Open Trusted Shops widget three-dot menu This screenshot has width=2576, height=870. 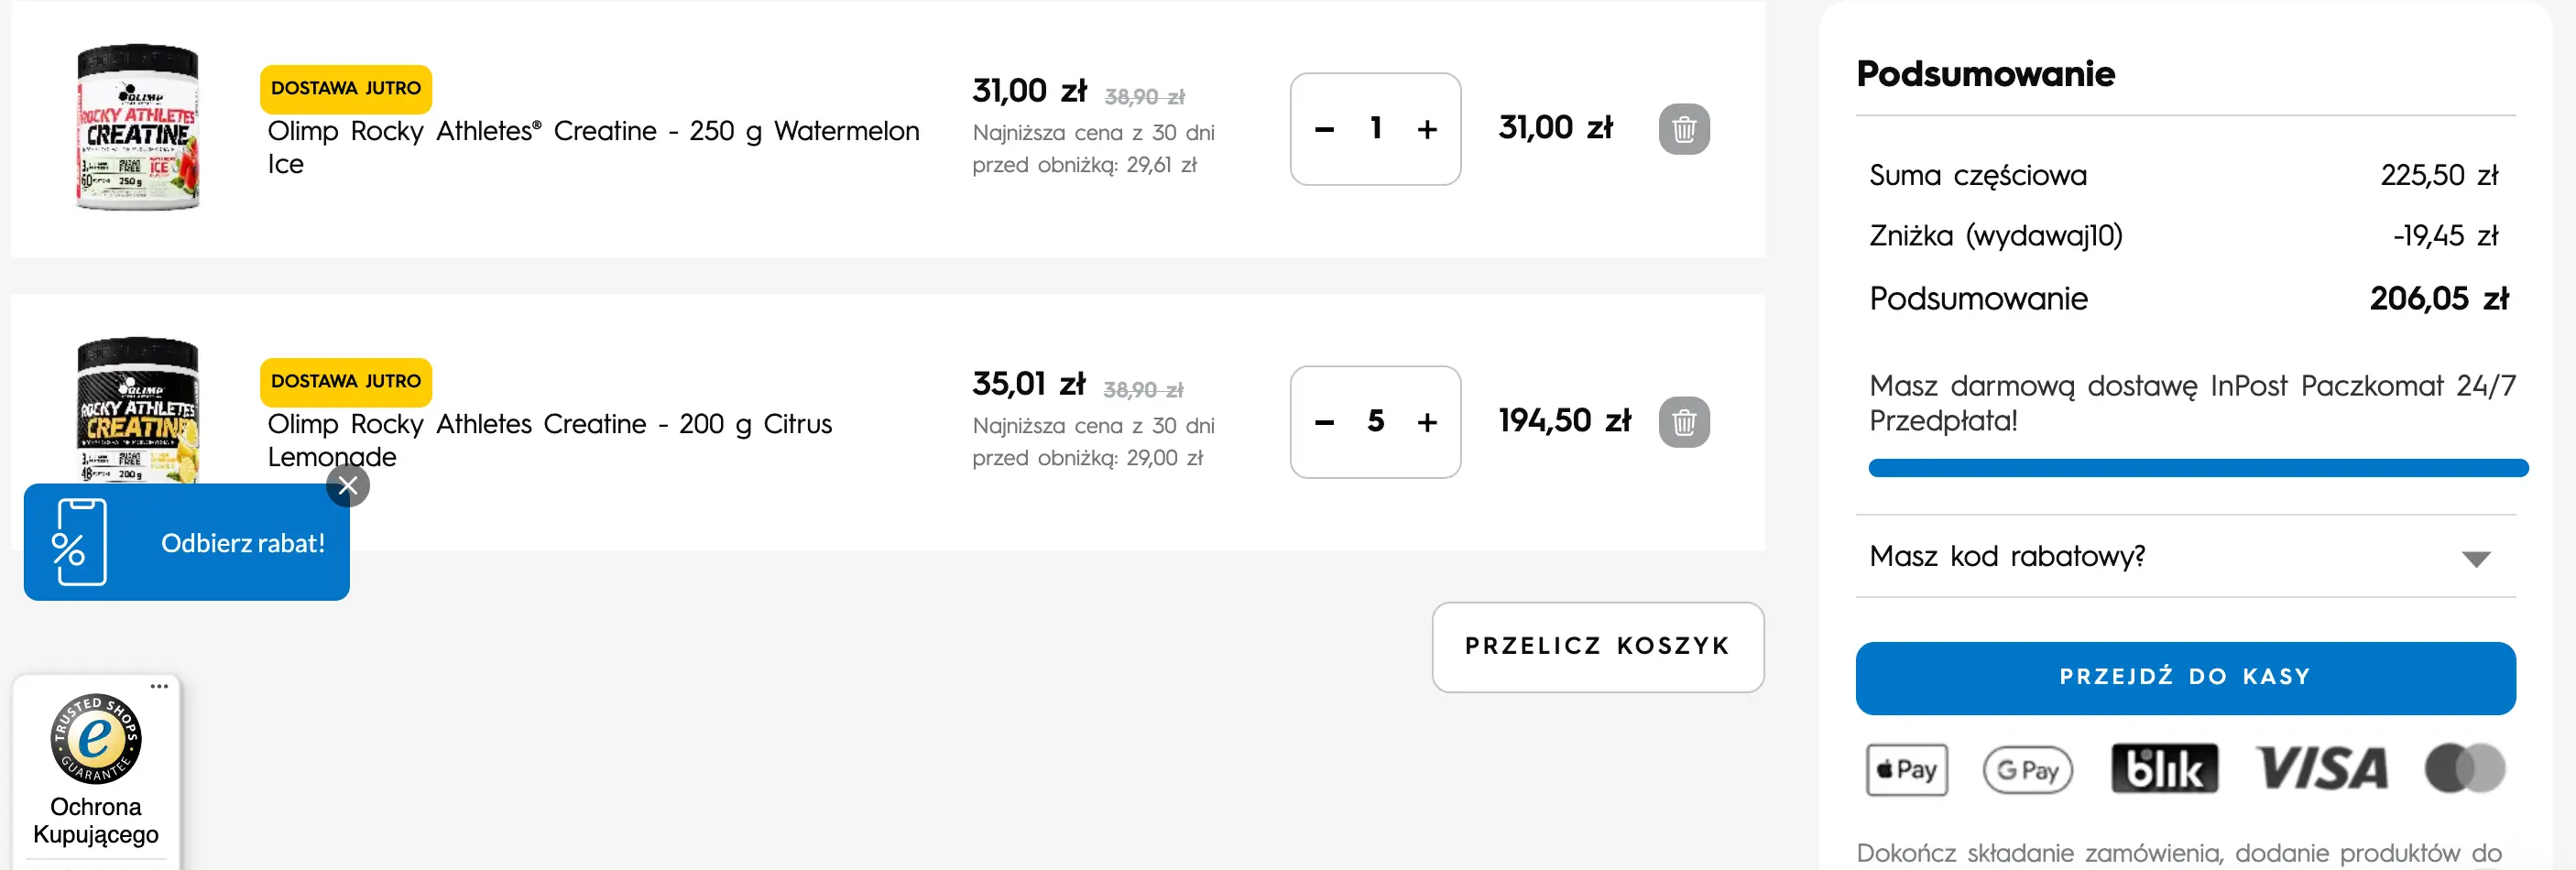(x=159, y=686)
